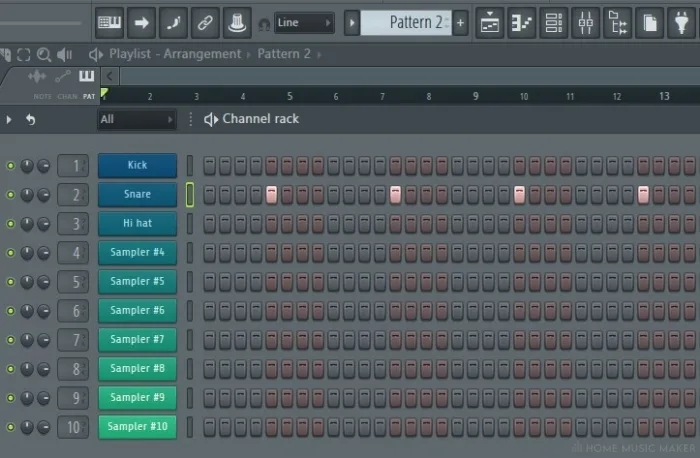This screenshot has height=458, width=700.
Task: Click the playback speaker tool in playlist
Action: 65,55
